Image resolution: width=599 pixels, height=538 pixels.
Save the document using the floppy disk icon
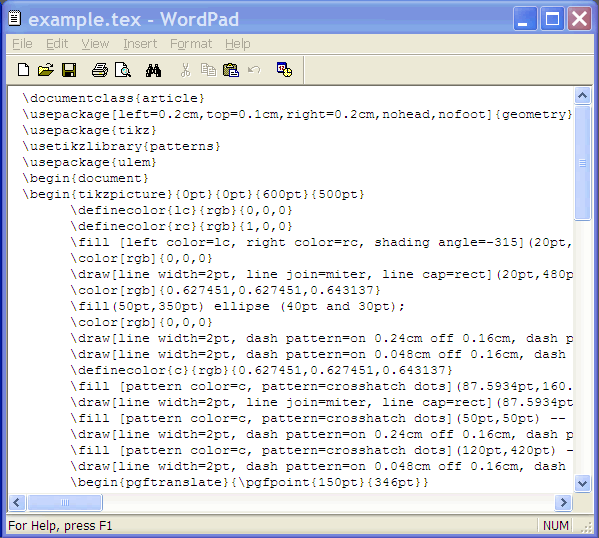coord(69,70)
